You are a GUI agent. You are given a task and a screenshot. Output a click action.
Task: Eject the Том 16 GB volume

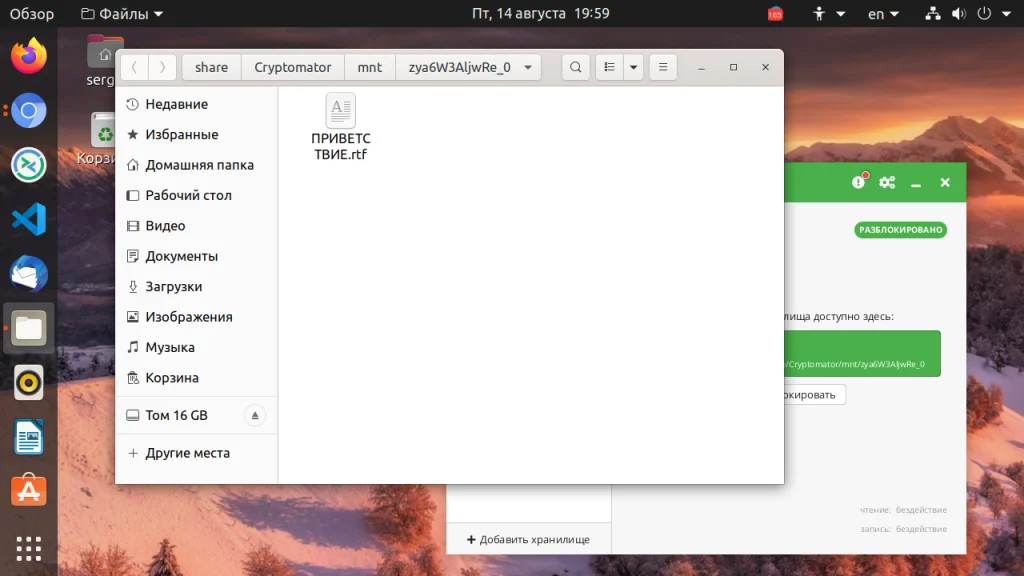255,415
